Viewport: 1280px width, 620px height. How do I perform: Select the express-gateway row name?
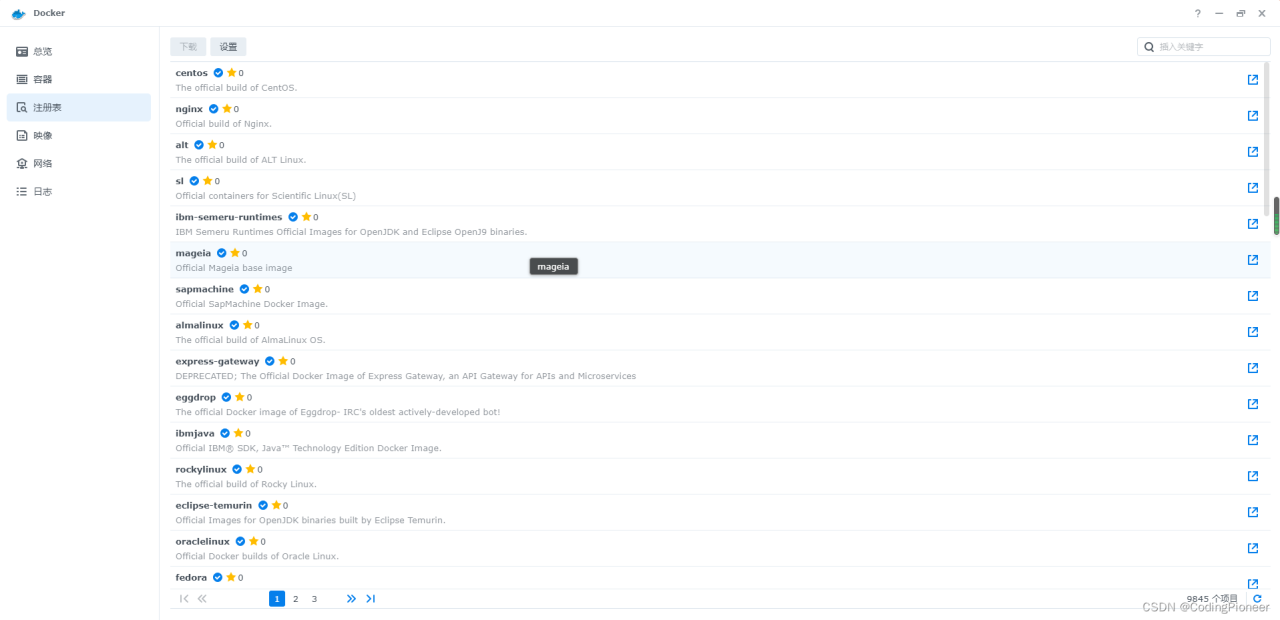218,361
